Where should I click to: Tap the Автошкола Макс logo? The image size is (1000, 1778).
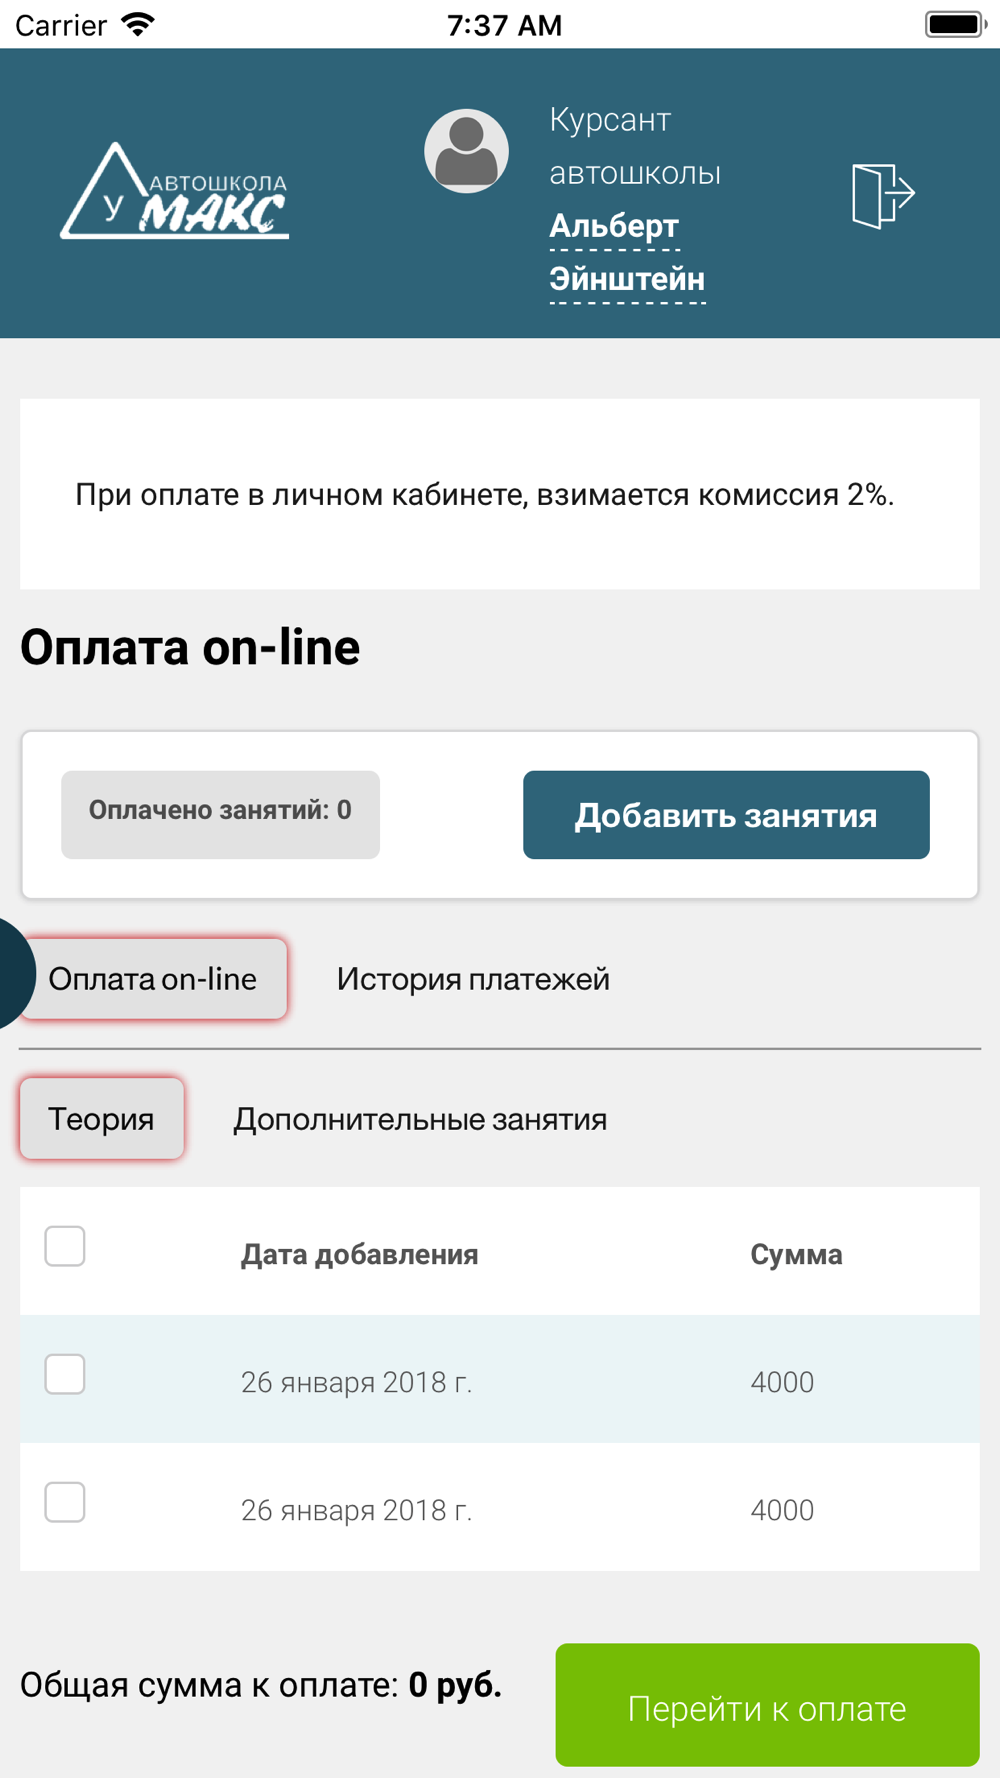pyautogui.click(x=174, y=191)
